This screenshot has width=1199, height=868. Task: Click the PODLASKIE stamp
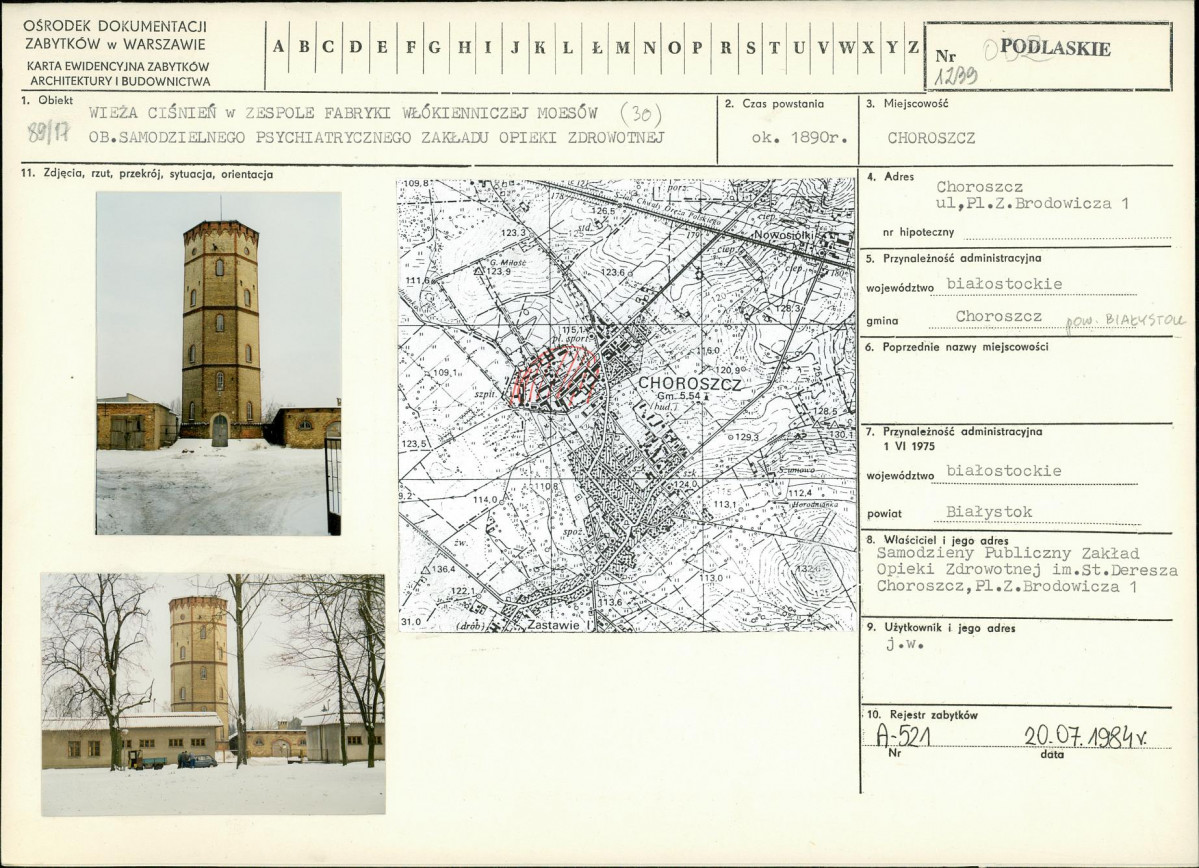pyautogui.click(x=1054, y=47)
